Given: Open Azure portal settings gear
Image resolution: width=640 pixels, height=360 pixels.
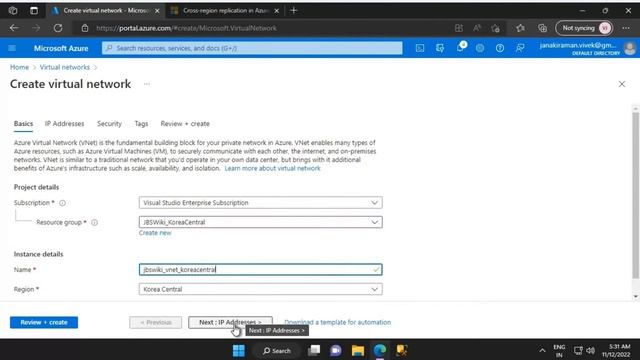Looking at the screenshot, I should (x=480, y=48).
